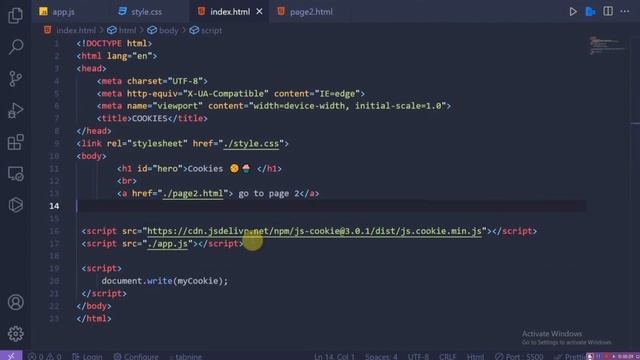Open the play-shaped extension icon in activity bar
The height and width of the screenshot is (360, 640).
click(x=16, y=205)
